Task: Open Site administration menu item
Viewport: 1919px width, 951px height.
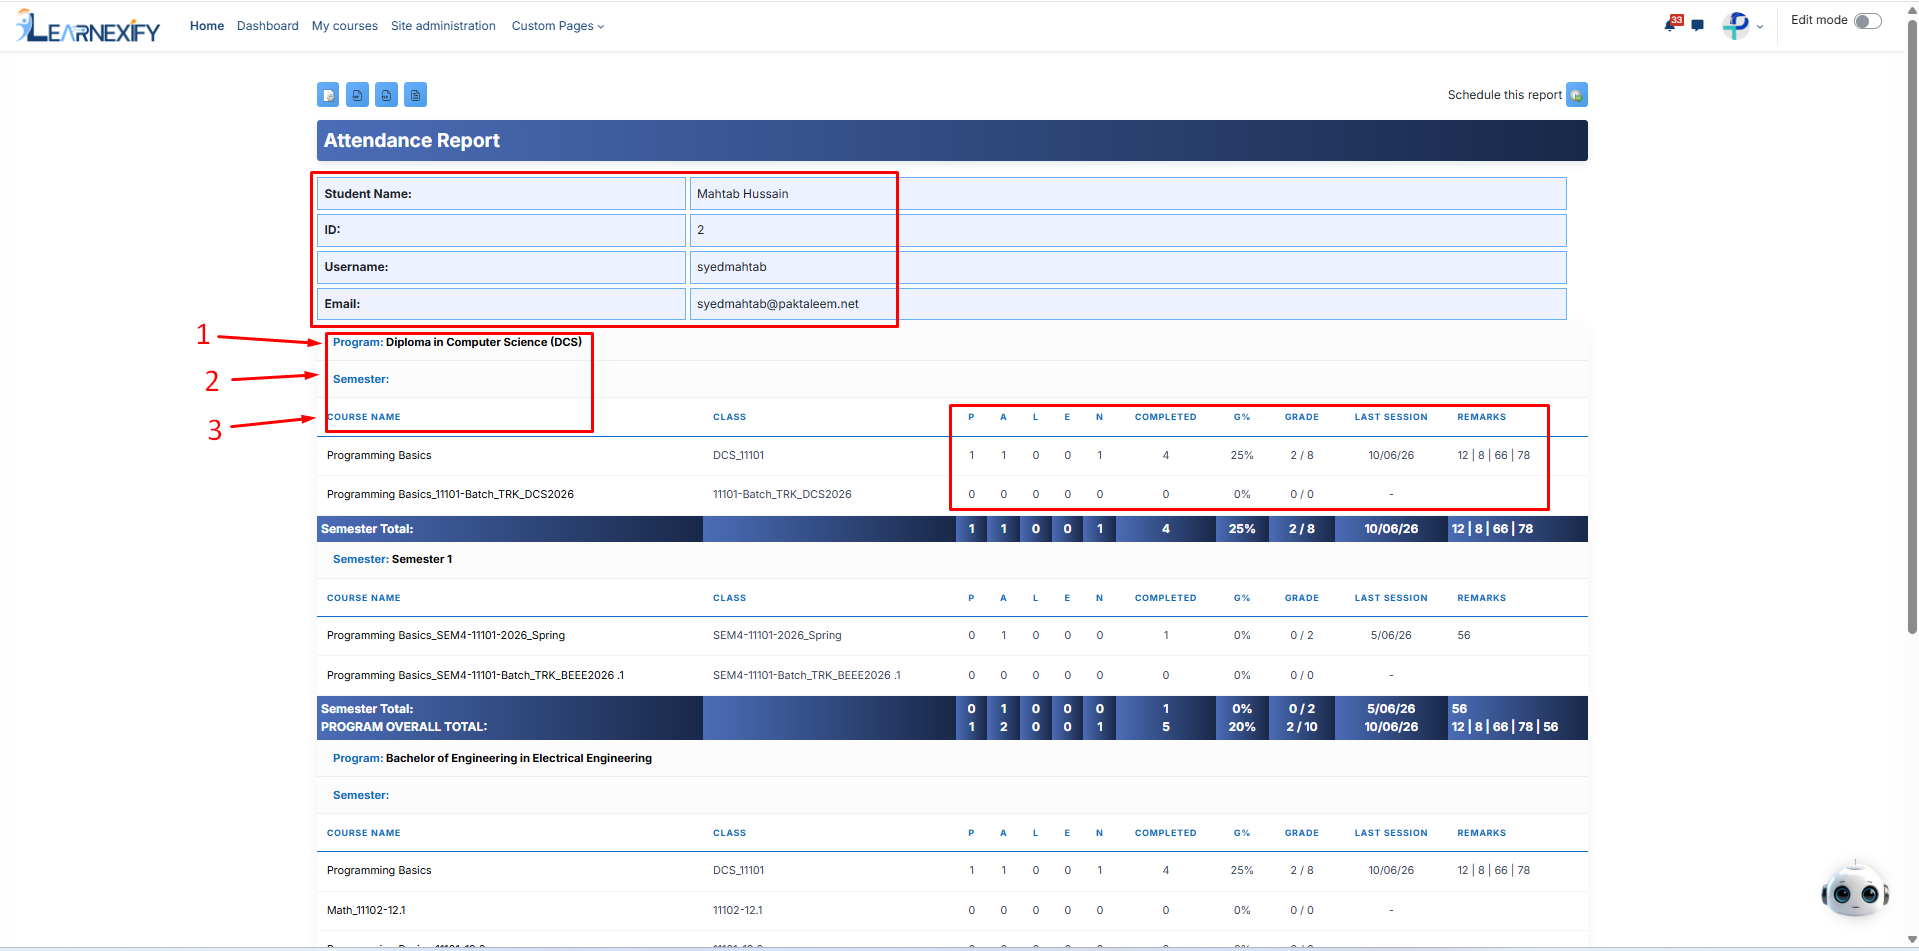Action: pyautogui.click(x=443, y=26)
